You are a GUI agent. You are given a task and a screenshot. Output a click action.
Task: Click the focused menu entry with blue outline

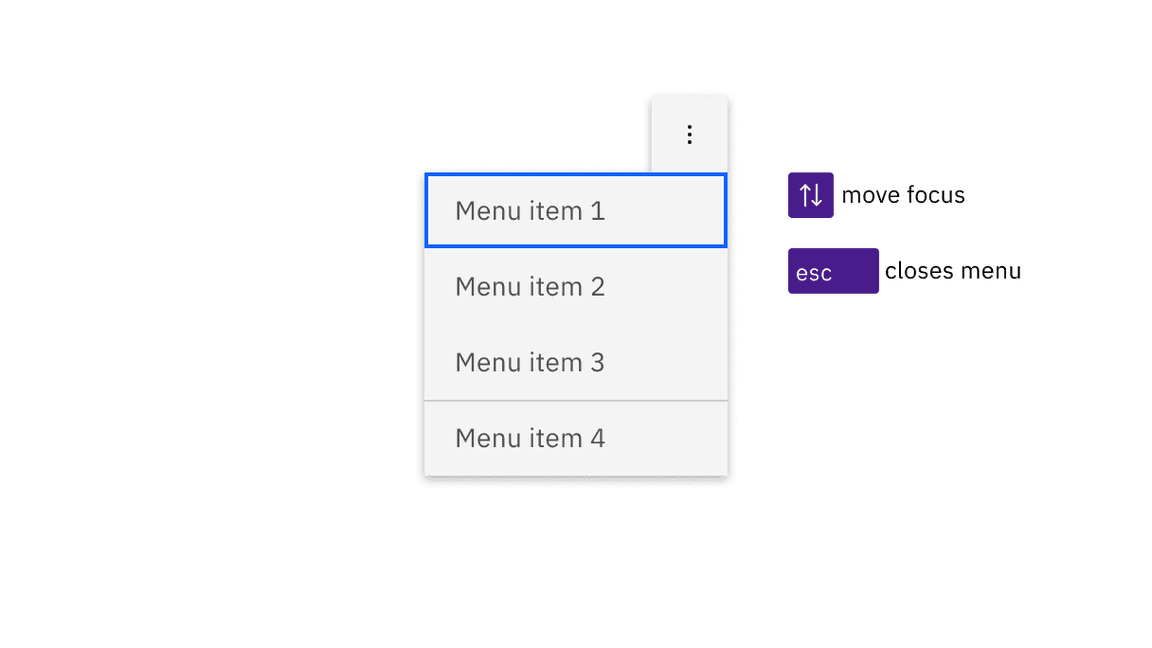pyautogui.click(x=575, y=210)
